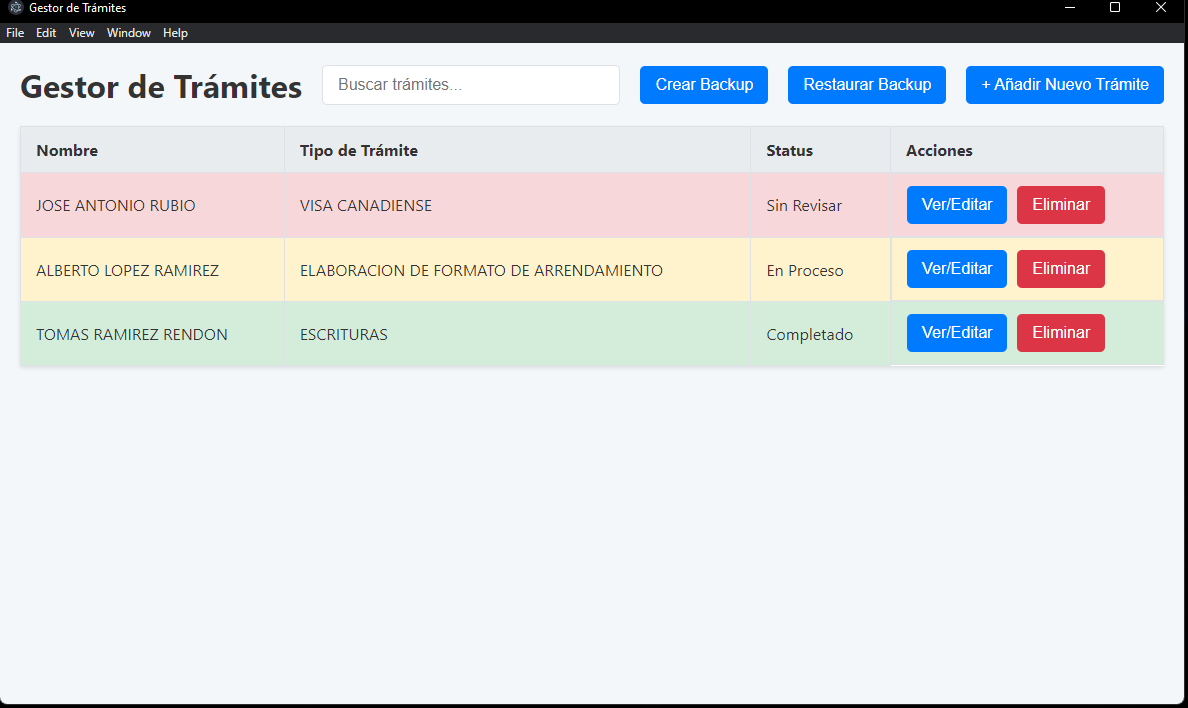Image resolution: width=1188 pixels, height=708 pixels.
Task: Open the View menu
Action: click(x=82, y=33)
